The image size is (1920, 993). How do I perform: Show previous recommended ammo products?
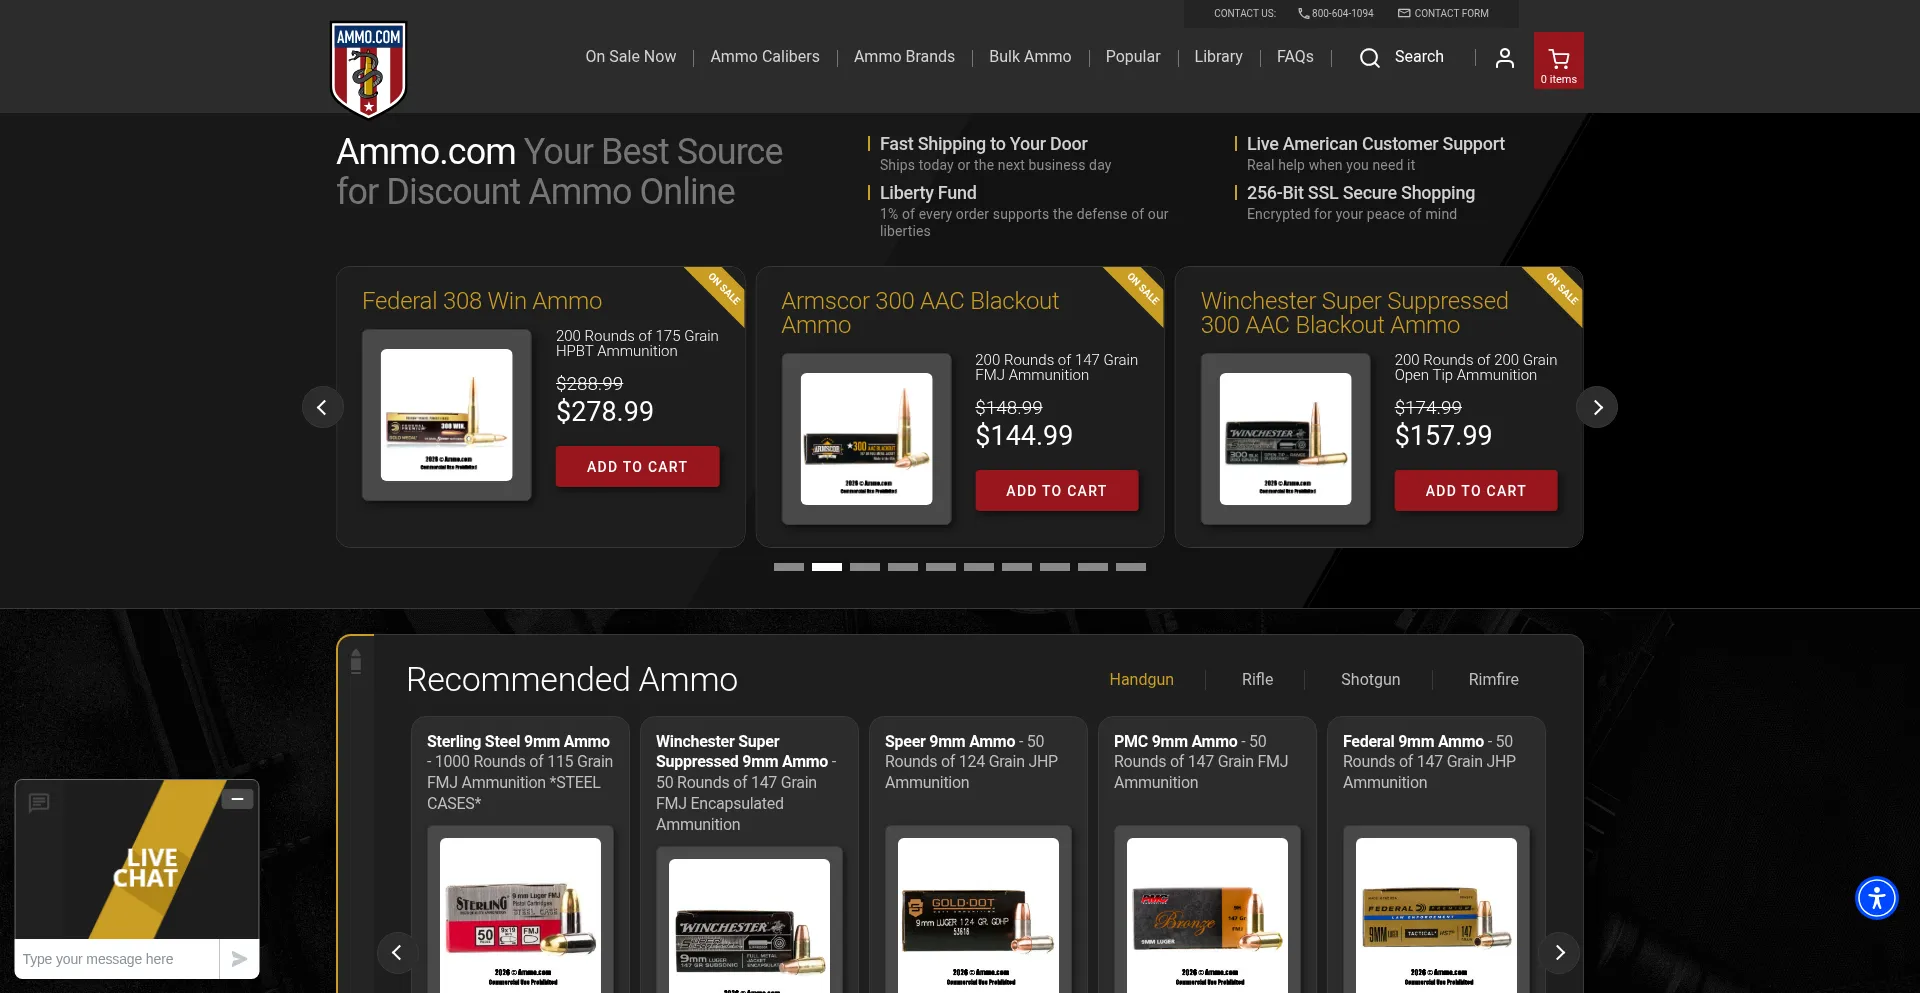point(397,953)
